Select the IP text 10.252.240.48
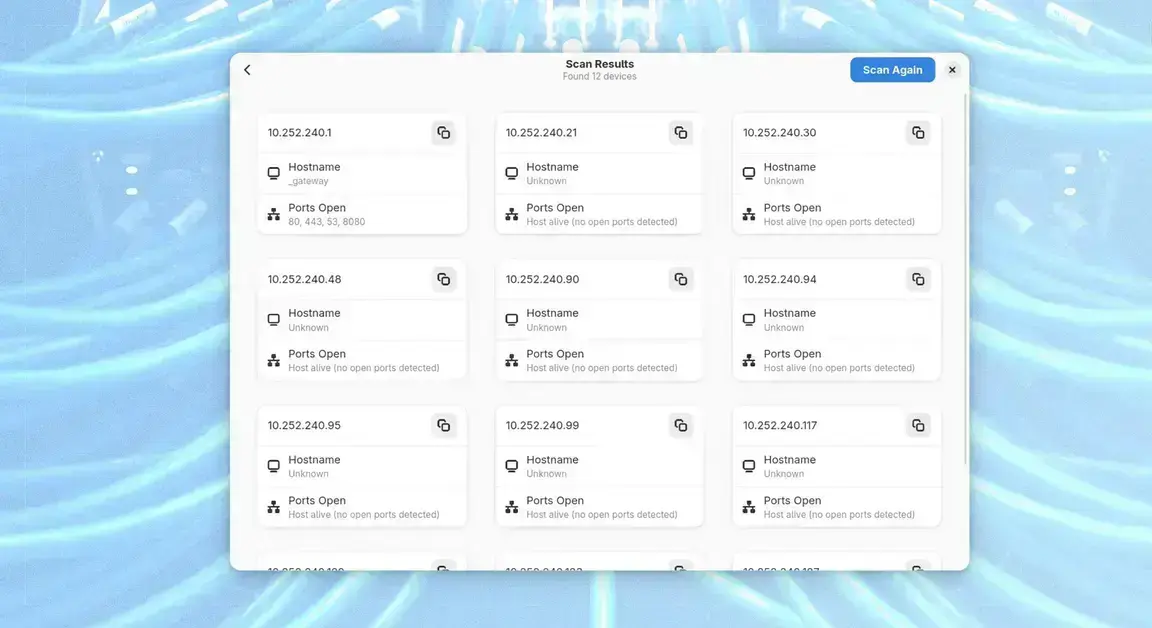 click(x=304, y=279)
